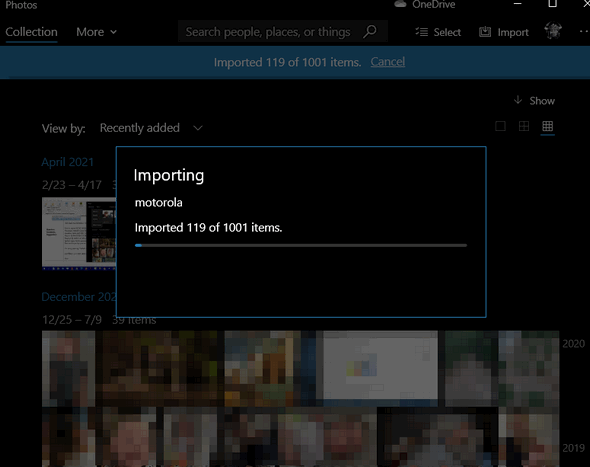
Task: Switch to small tiles grid view
Action: [x=547, y=126]
